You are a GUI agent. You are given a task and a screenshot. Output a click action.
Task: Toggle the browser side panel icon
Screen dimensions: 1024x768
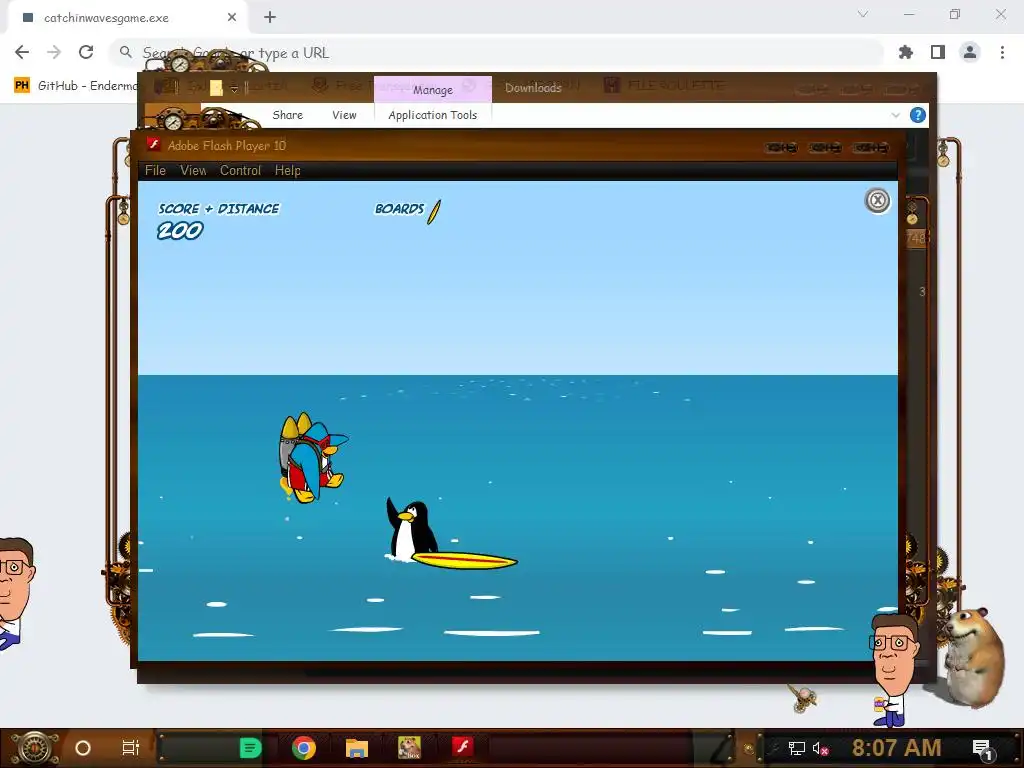point(938,52)
